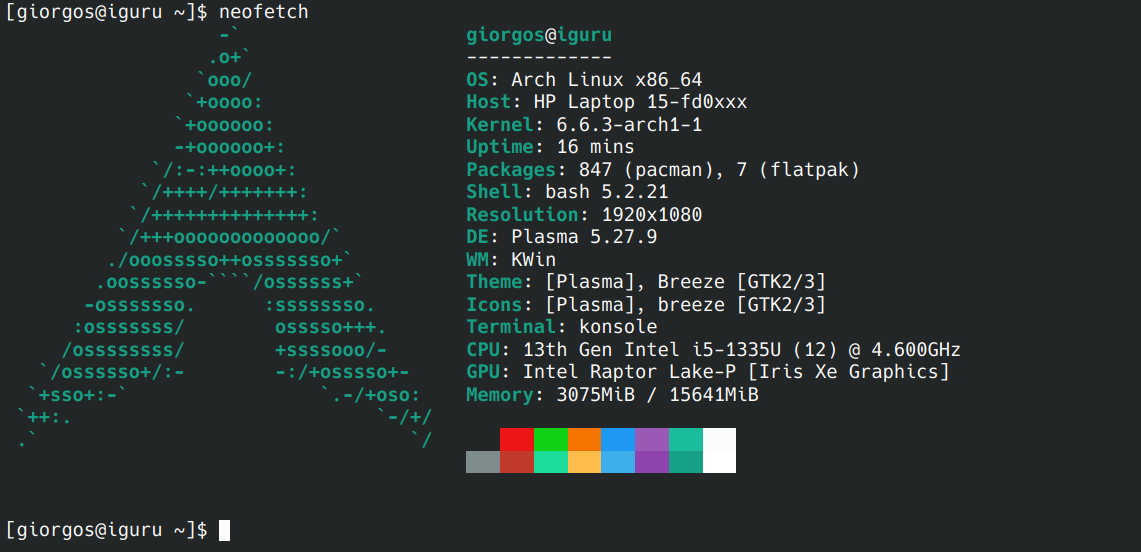1141x552 pixels.
Task: Click the Uptime label
Action: 500,148
